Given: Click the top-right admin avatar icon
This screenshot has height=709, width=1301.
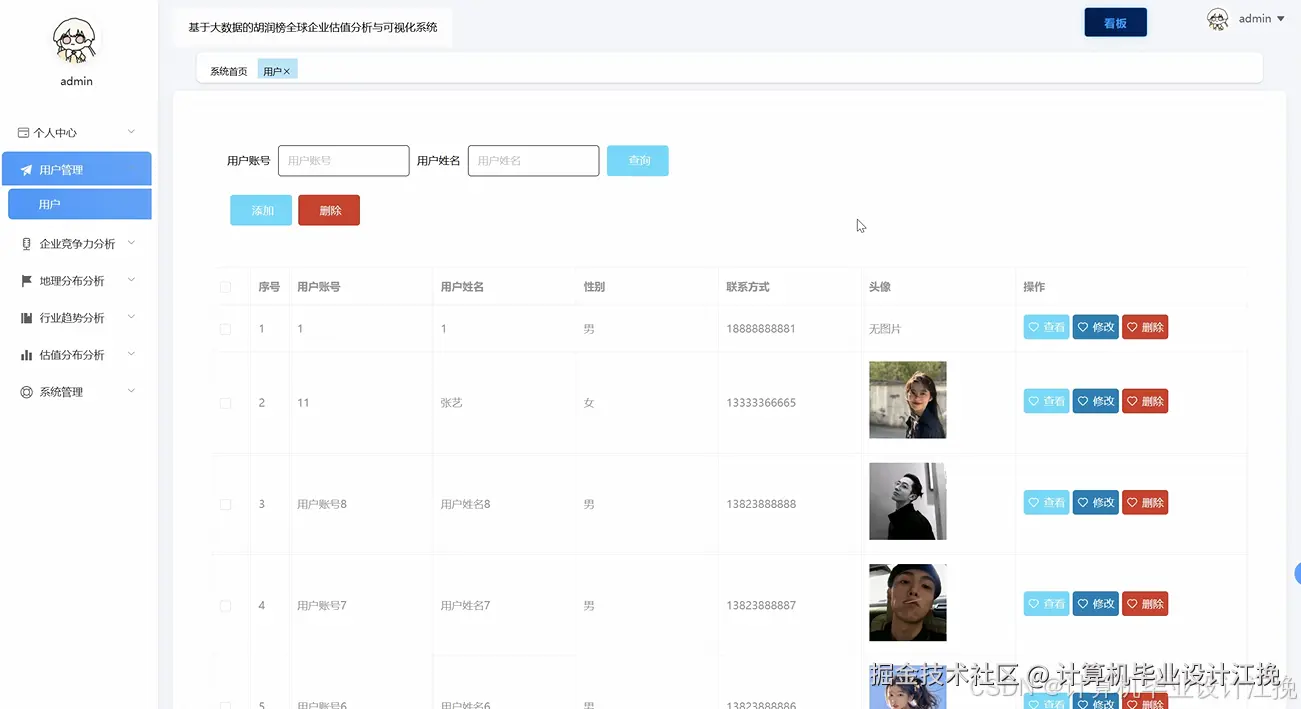Looking at the screenshot, I should point(1217,19).
